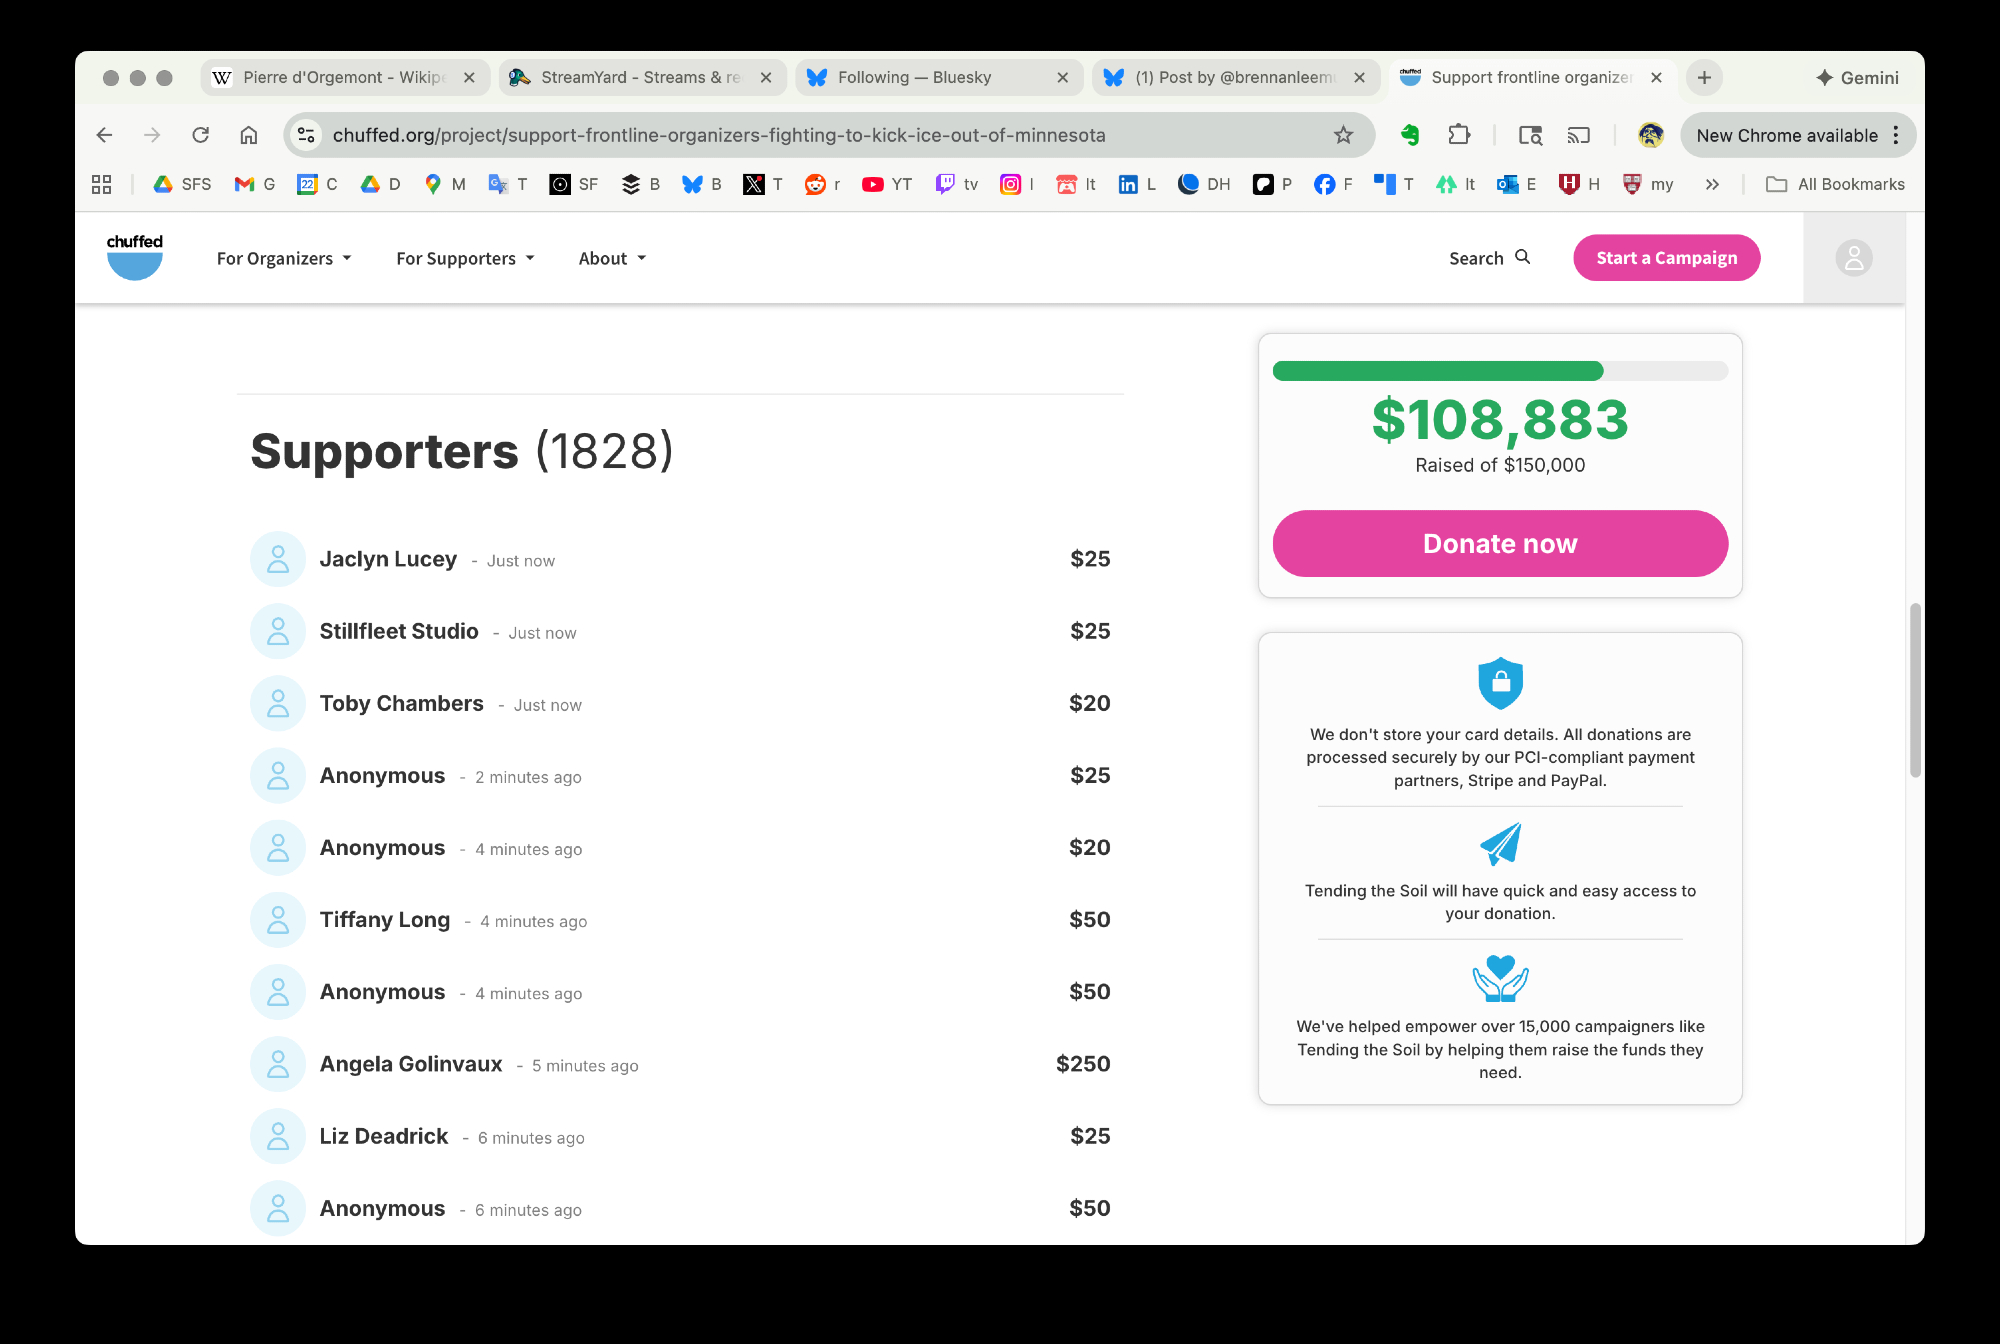The height and width of the screenshot is (1344, 2000).
Task: Bookmark this page with star icon
Action: coord(1343,135)
